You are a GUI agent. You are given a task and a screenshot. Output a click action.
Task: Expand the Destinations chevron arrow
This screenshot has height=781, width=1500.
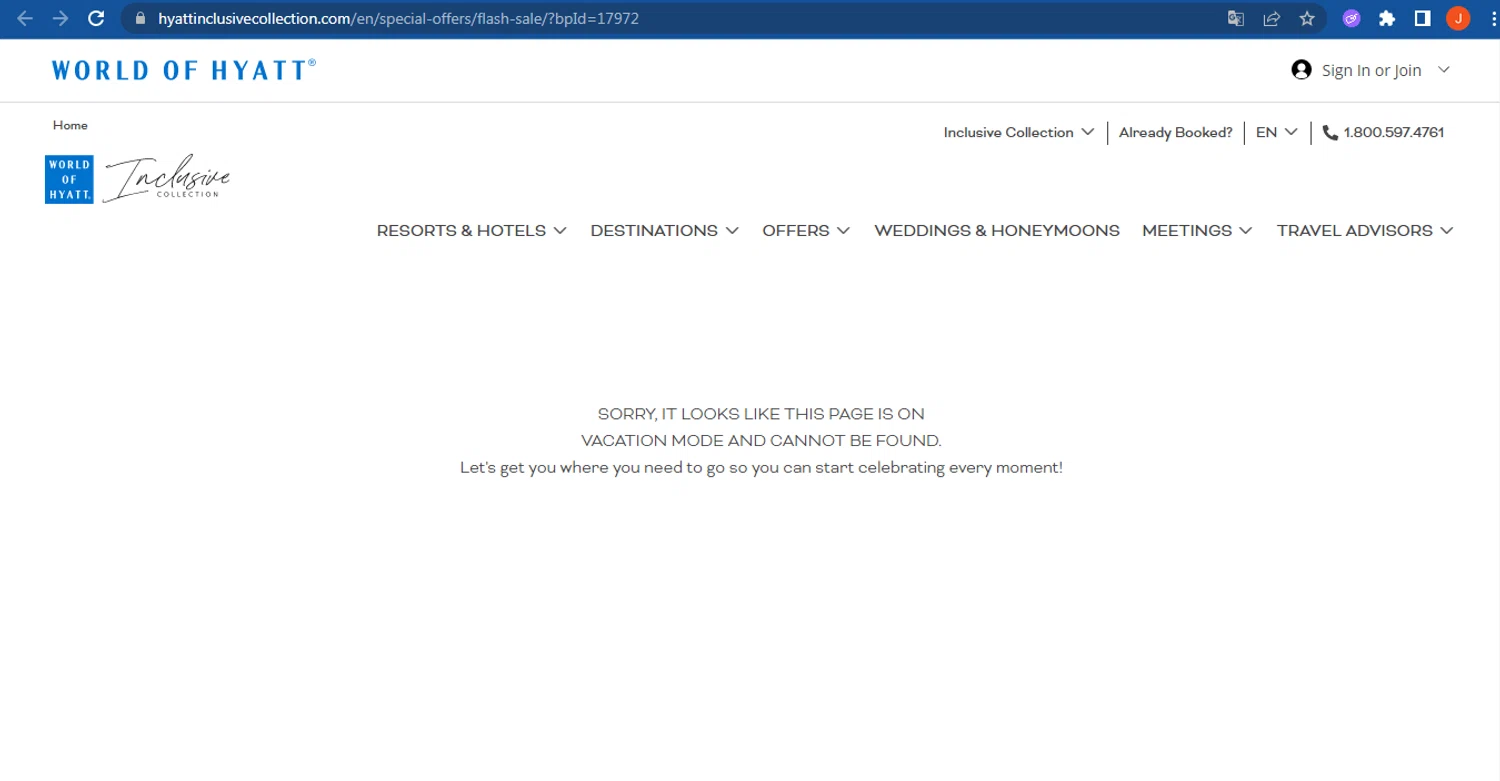pos(732,230)
